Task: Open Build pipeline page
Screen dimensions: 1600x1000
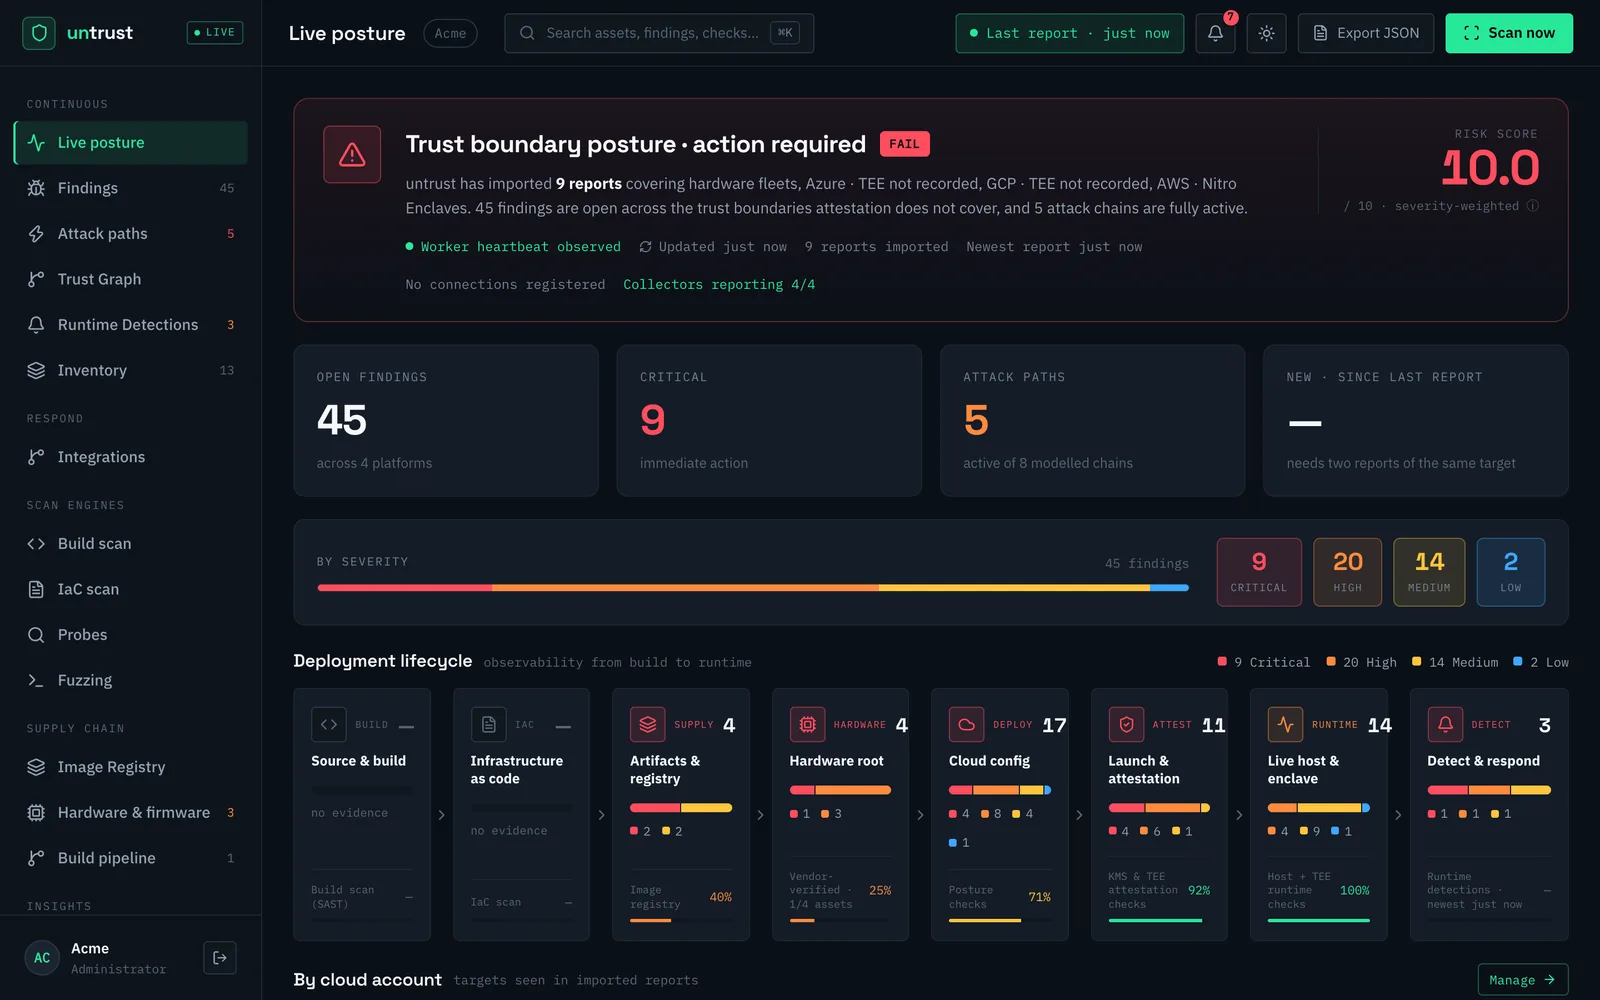Action: click(131, 858)
